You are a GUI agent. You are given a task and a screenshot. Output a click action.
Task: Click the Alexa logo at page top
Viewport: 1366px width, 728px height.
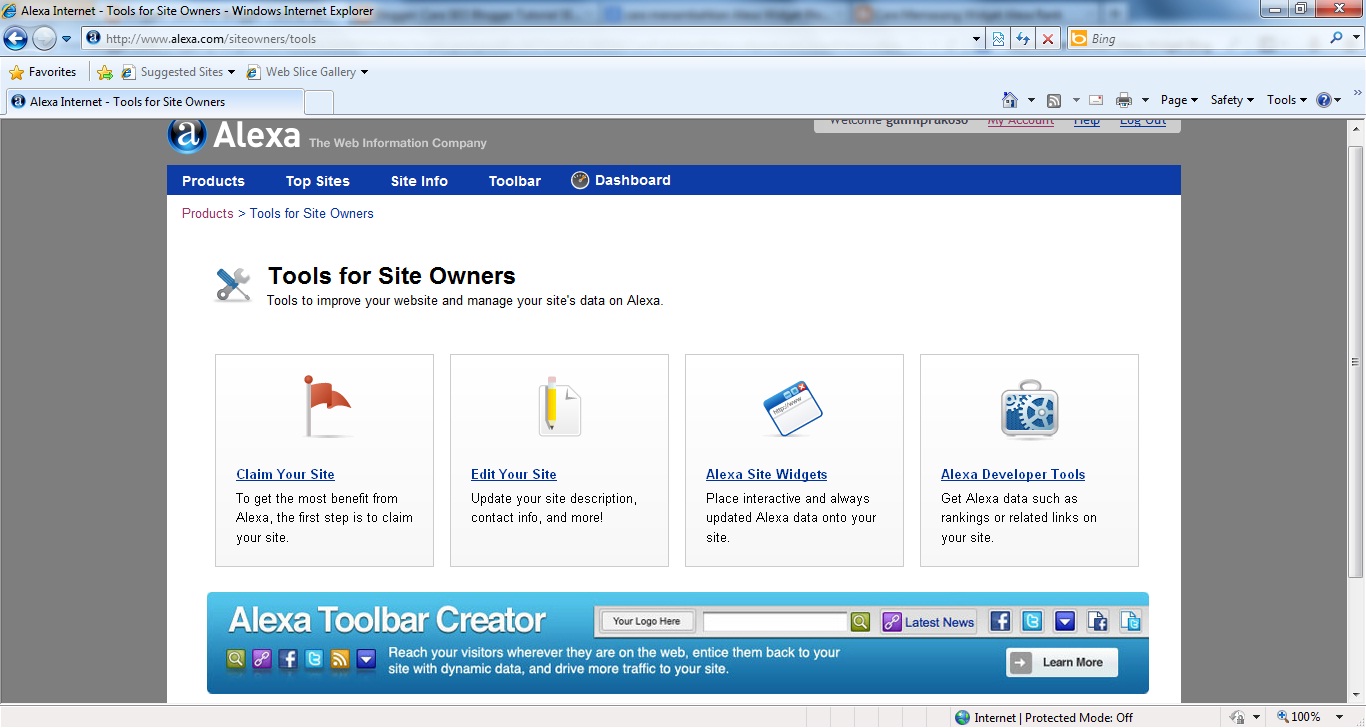[234, 135]
